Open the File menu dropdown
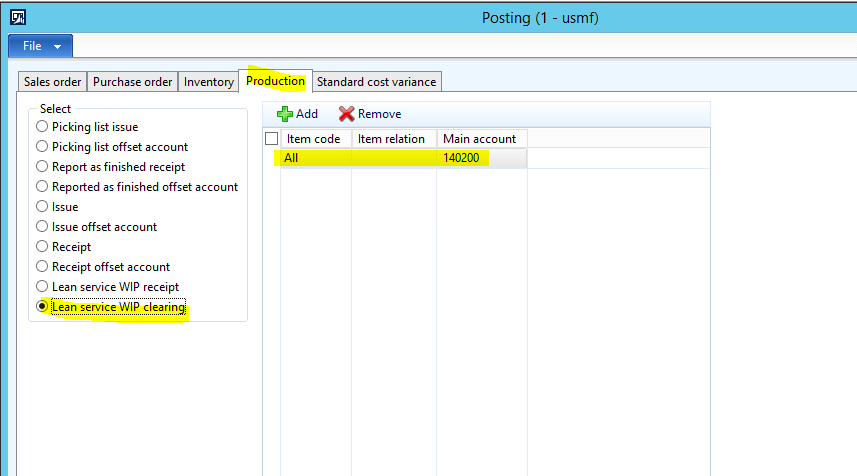This screenshot has width=857, height=476. click(40, 46)
